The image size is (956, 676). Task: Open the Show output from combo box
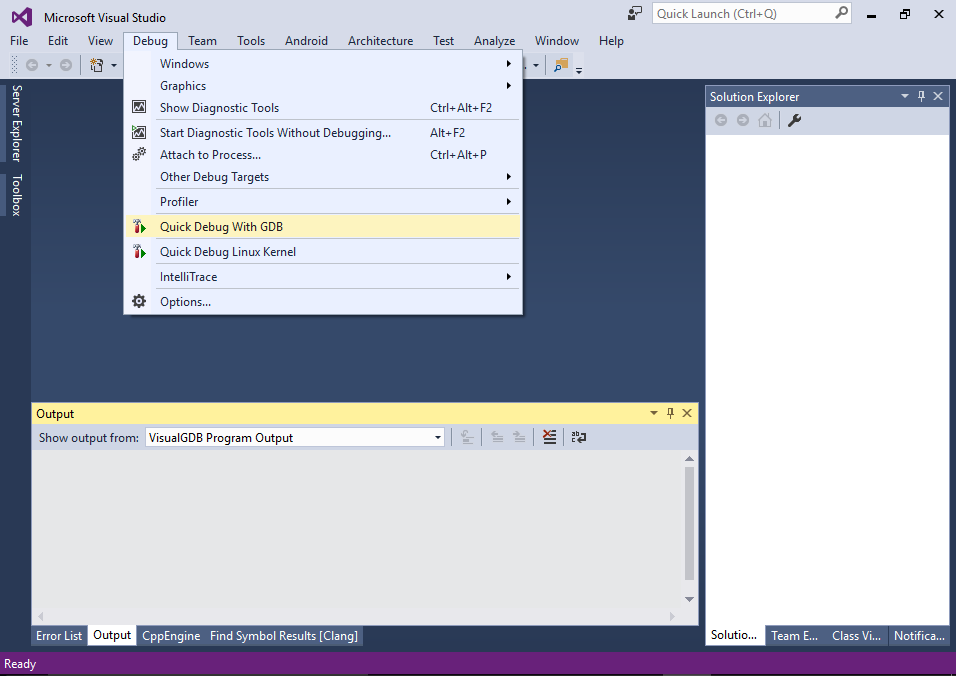click(x=294, y=438)
